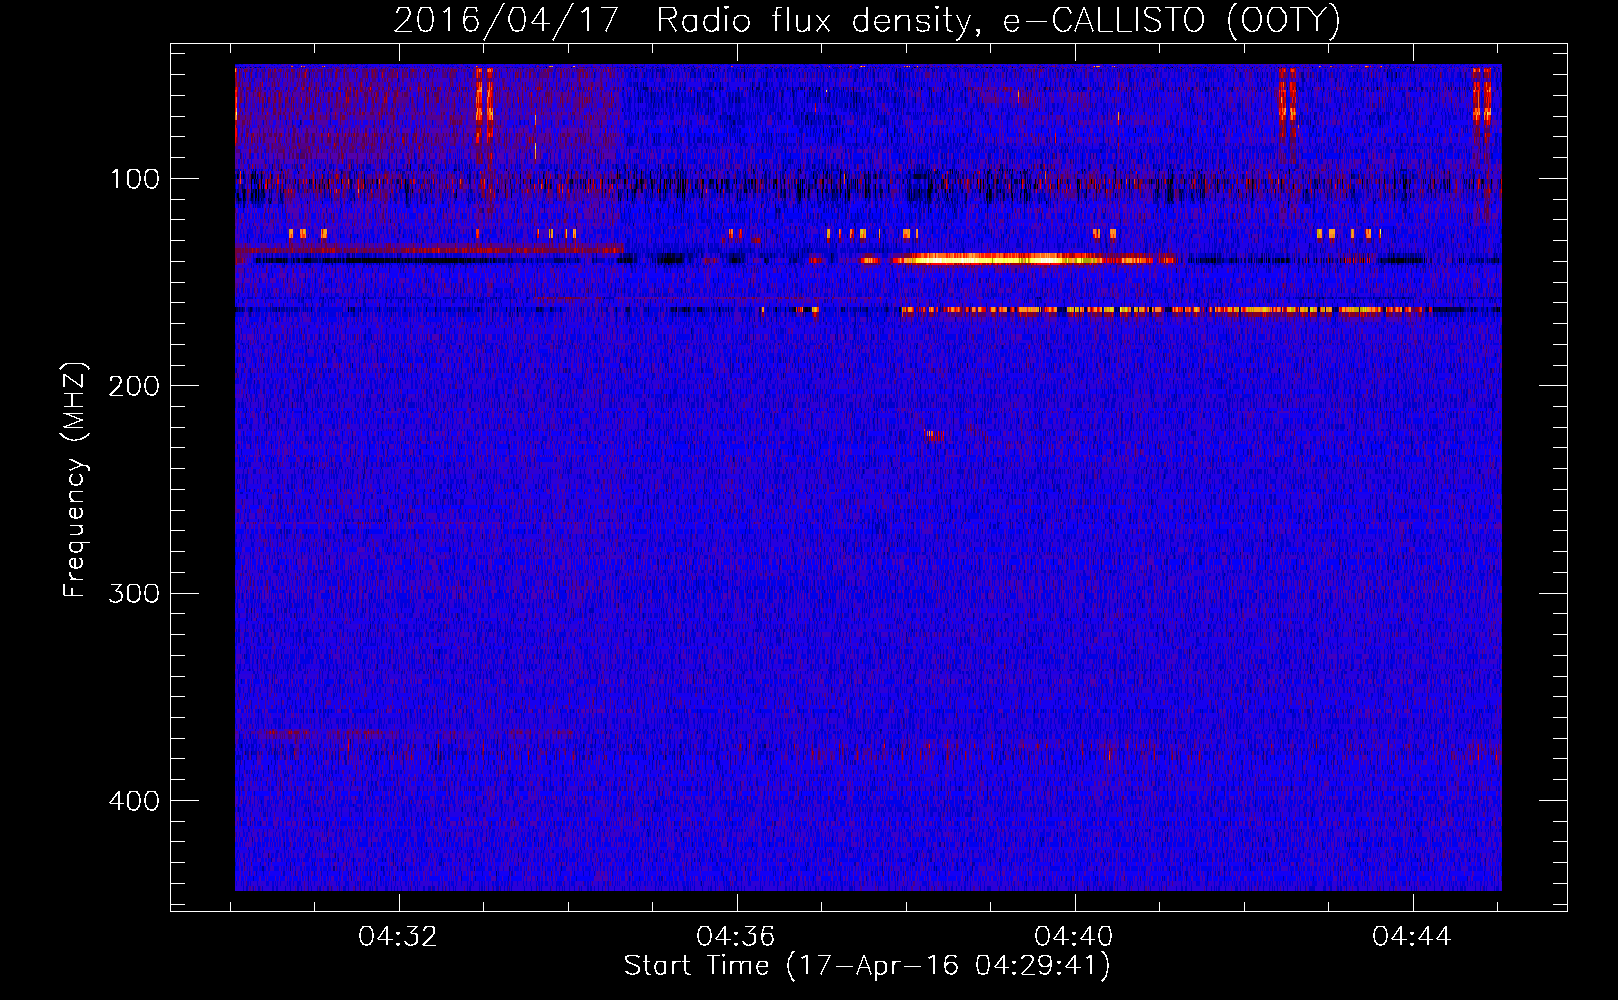This screenshot has height=1000, width=1618.
Task: Click the plot title mentioning e-CALLISTO (OOTY)
Action: [x=867, y=20]
